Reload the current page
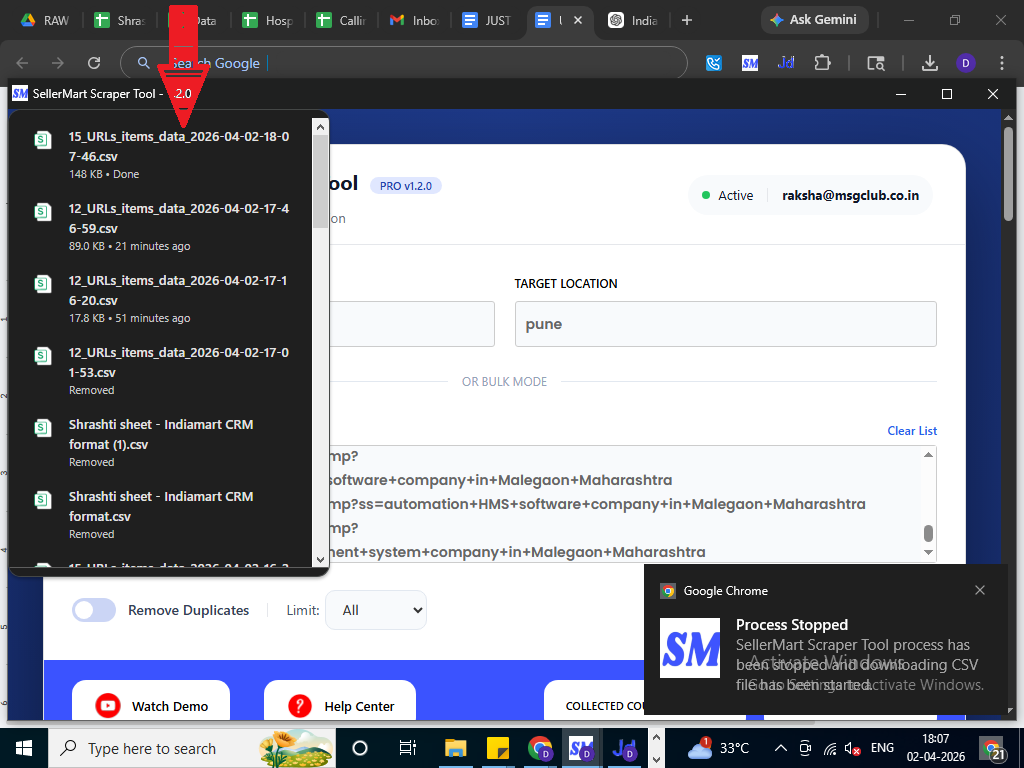This screenshot has width=1024, height=768. click(94, 63)
